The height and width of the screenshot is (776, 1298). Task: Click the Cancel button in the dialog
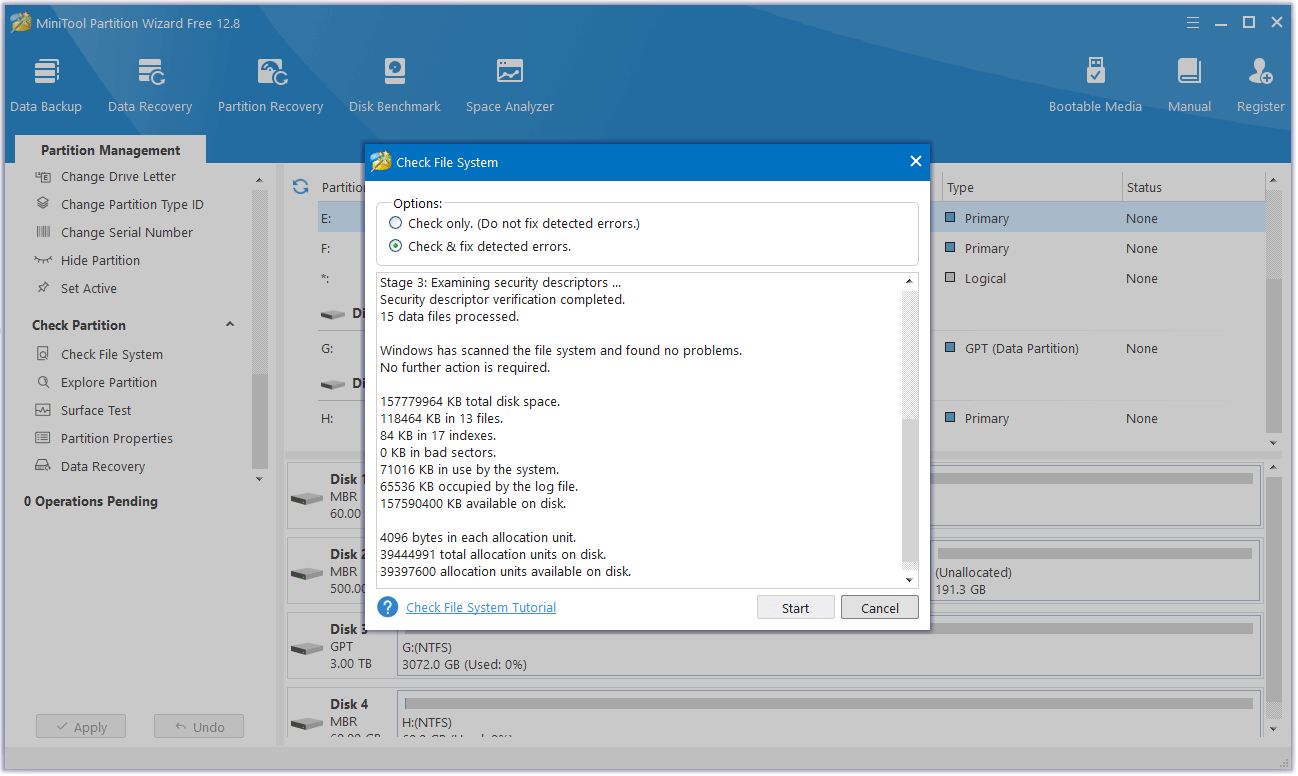coord(880,608)
